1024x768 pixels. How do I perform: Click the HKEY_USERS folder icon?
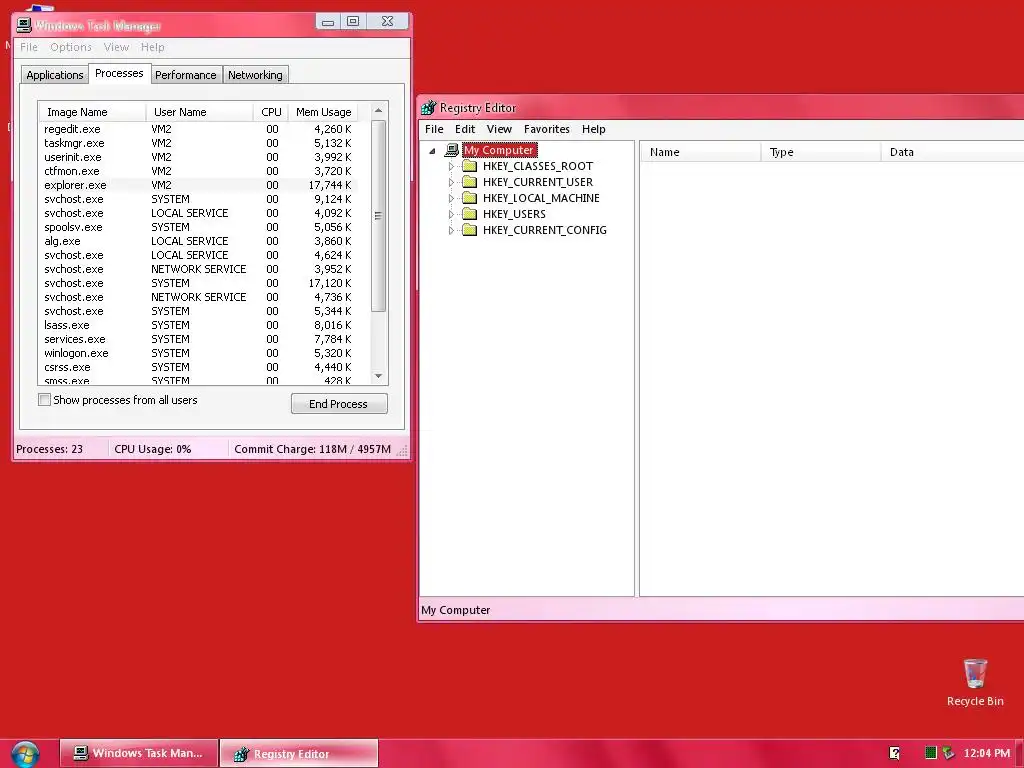pos(470,214)
